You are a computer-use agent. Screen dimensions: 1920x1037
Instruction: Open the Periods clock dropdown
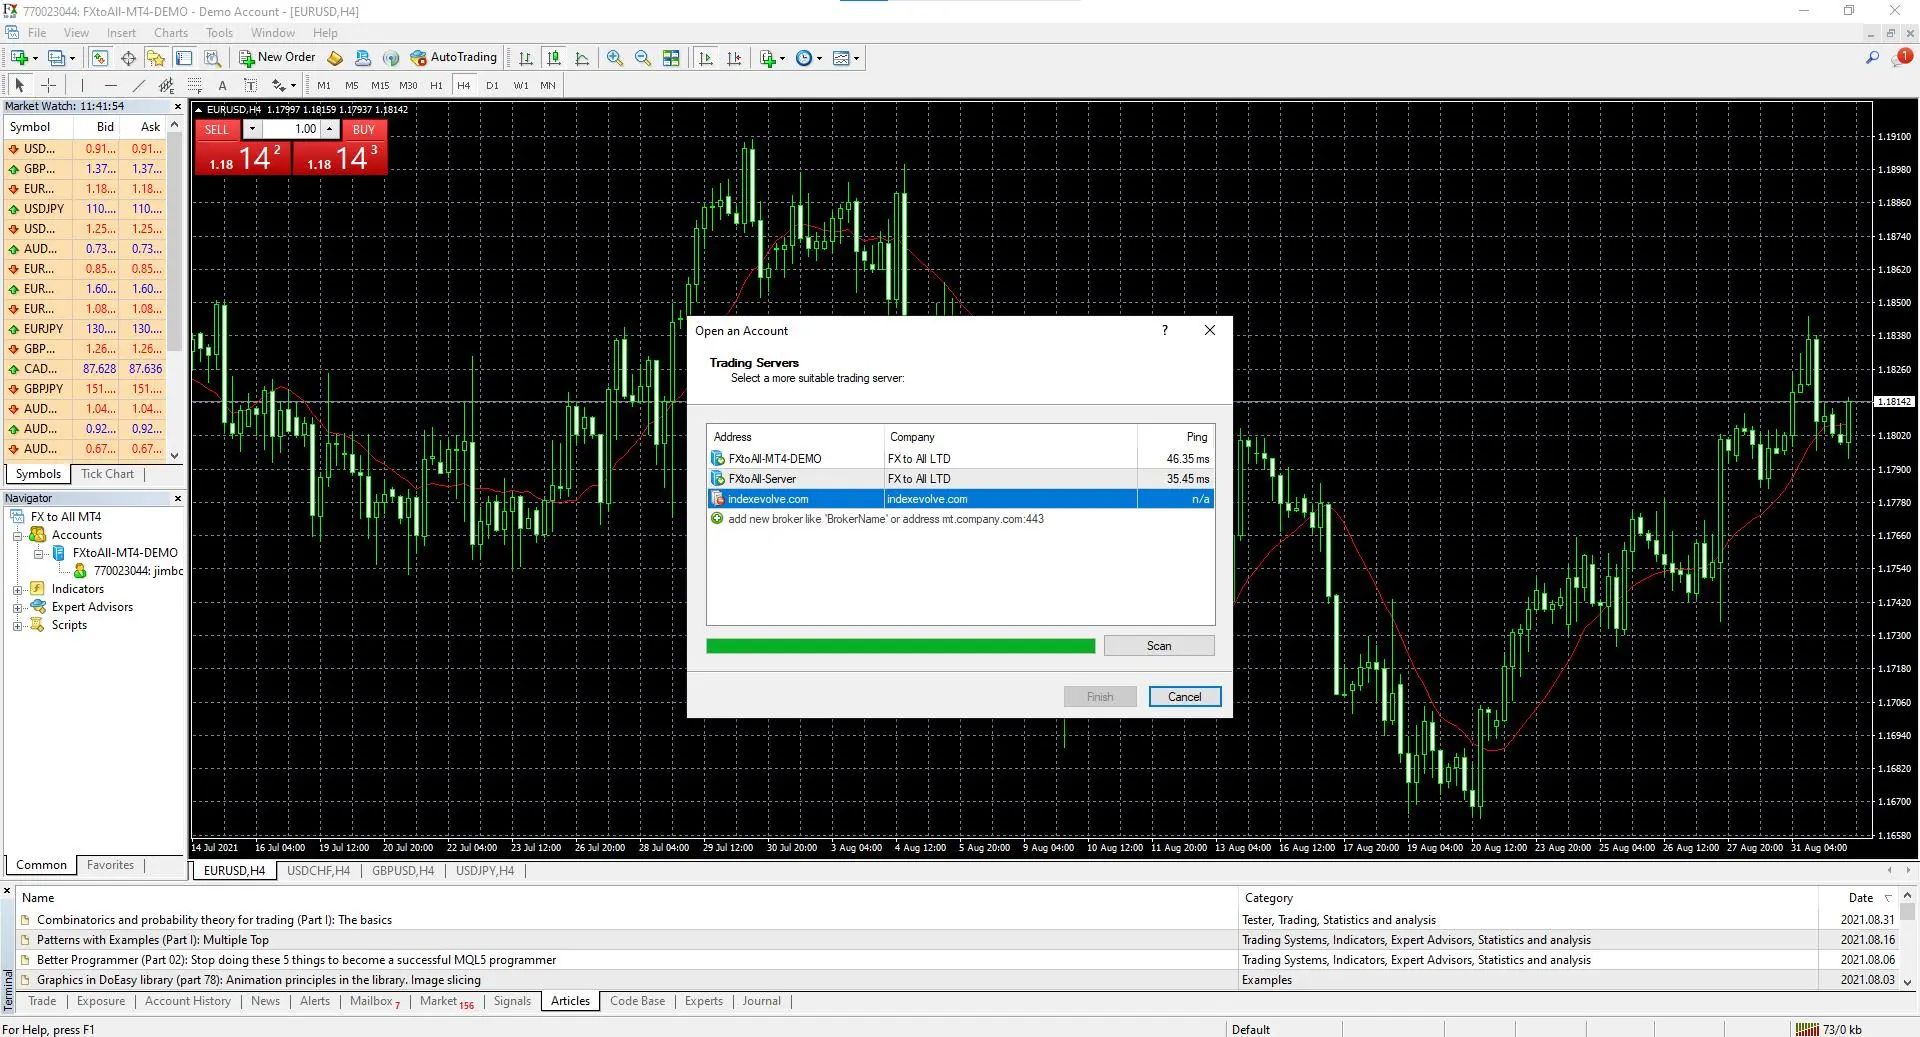point(809,58)
